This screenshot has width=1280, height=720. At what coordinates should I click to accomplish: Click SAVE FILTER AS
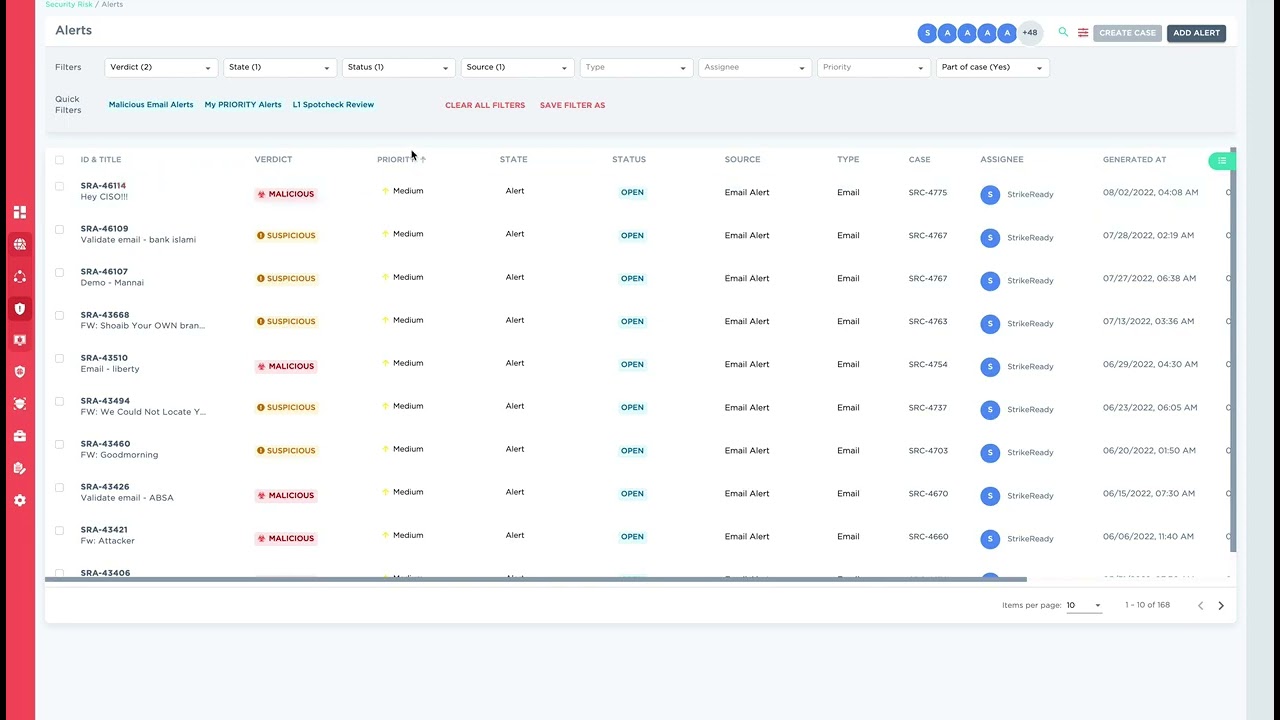point(572,105)
